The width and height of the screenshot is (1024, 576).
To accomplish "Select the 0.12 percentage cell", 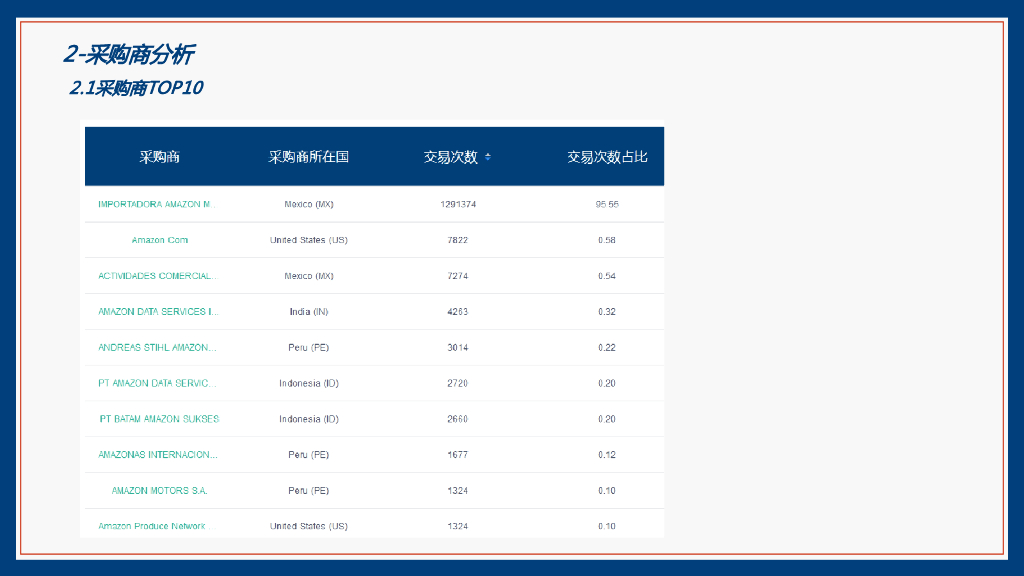I will tap(607, 455).
